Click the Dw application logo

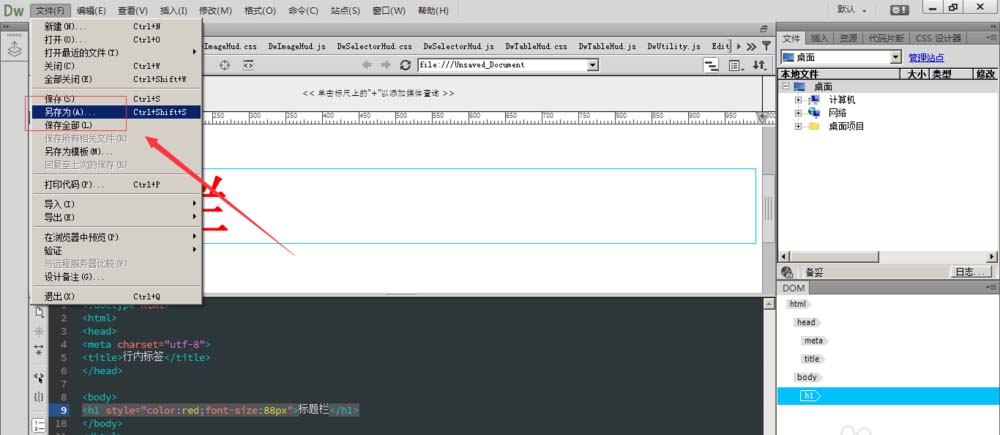(x=13, y=10)
